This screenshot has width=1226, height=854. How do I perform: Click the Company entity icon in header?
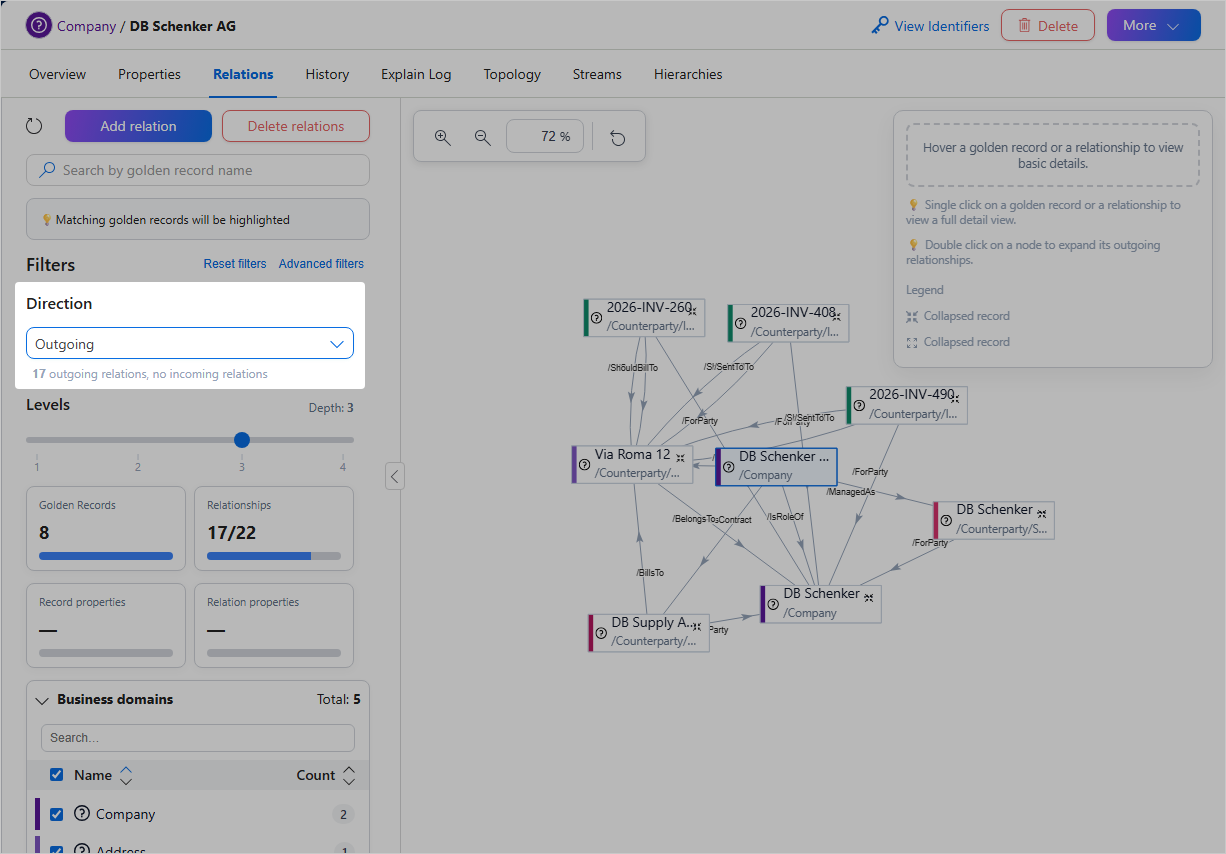(38, 26)
